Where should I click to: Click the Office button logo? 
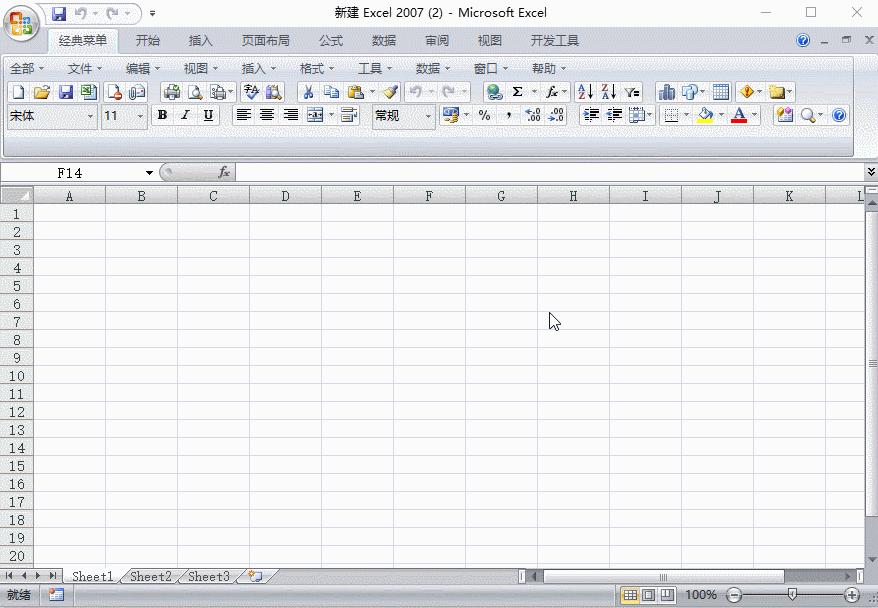pyautogui.click(x=21, y=23)
